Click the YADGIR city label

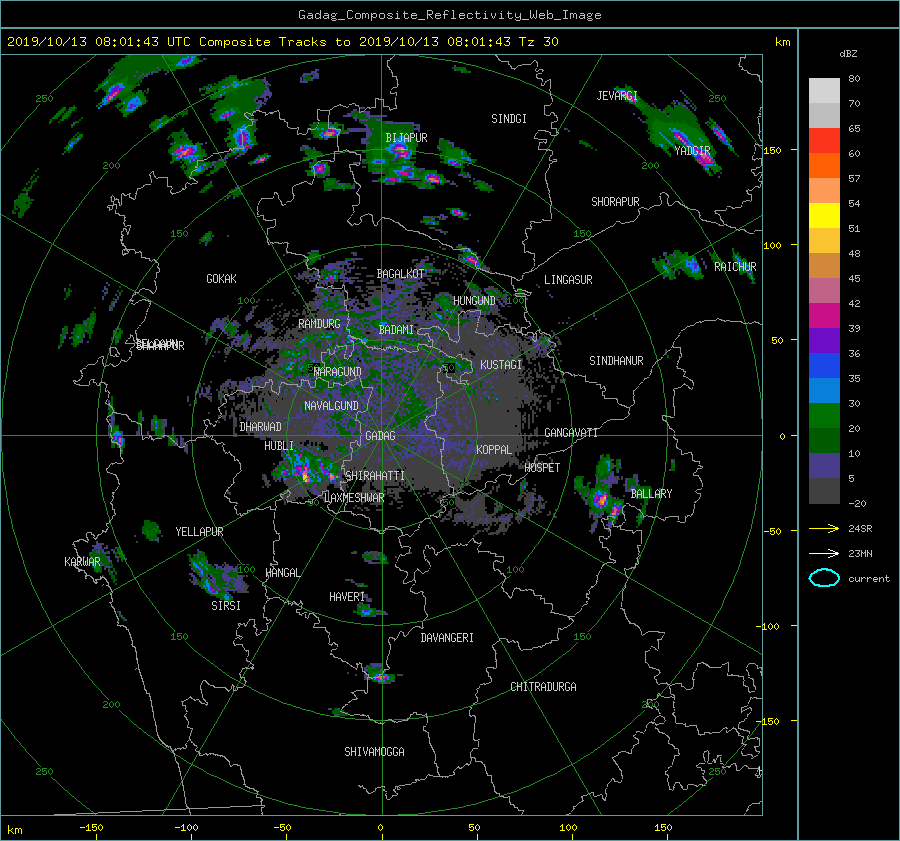[692, 151]
